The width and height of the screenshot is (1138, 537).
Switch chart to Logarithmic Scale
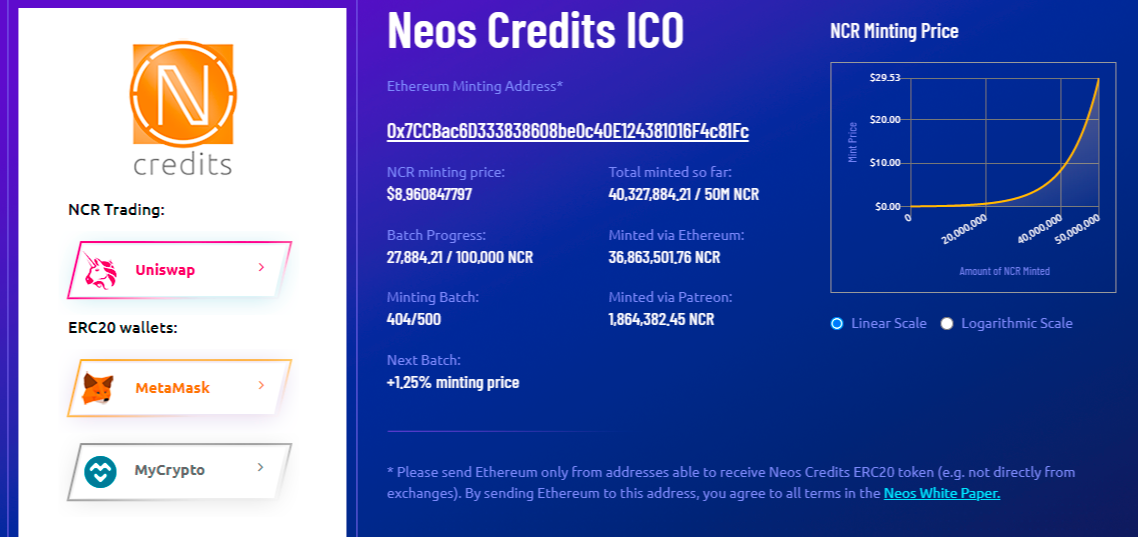click(x=947, y=324)
